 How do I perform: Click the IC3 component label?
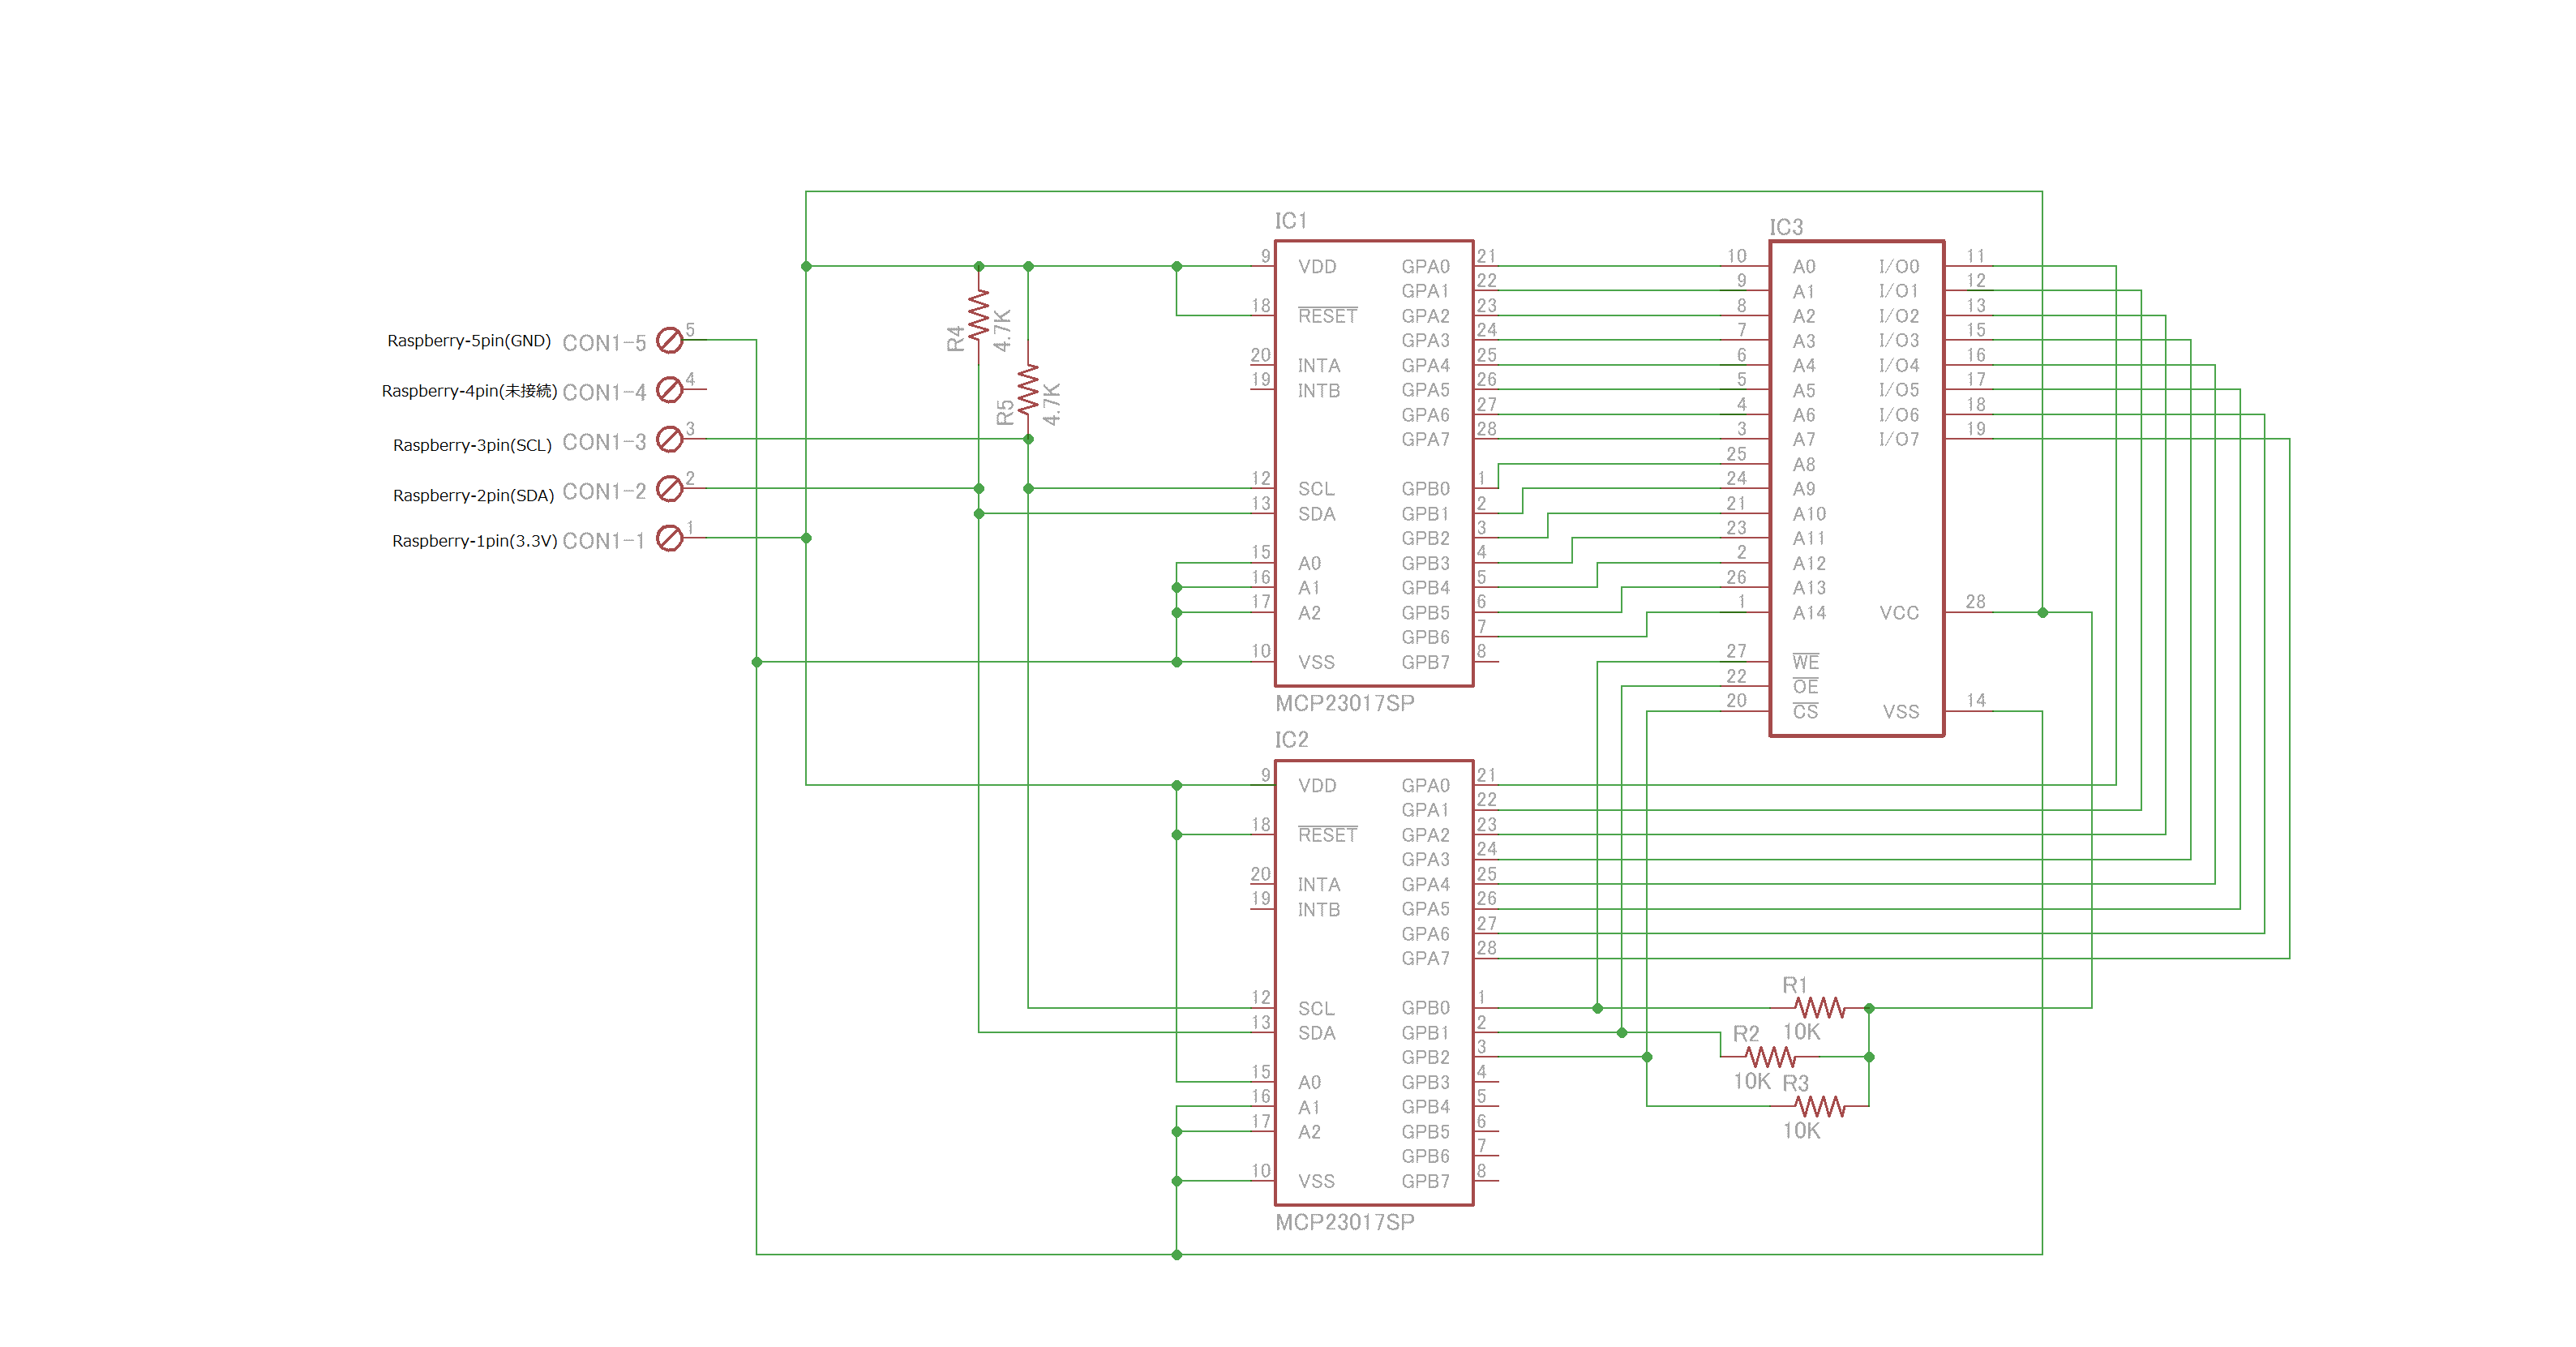click(1786, 227)
